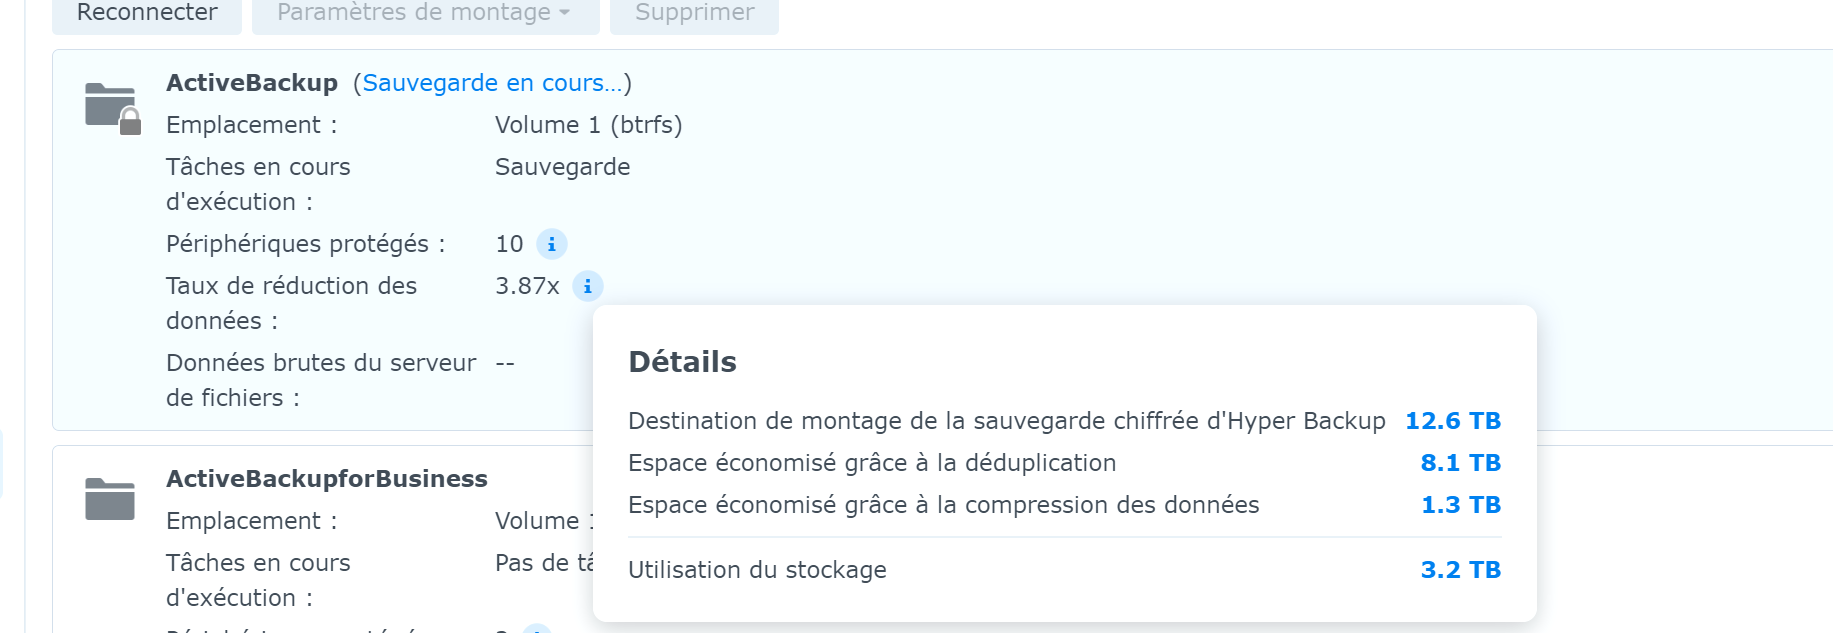
Task: Click the 8.1 TB deduplication savings value
Action: pyautogui.click(x=1460, y=463)
